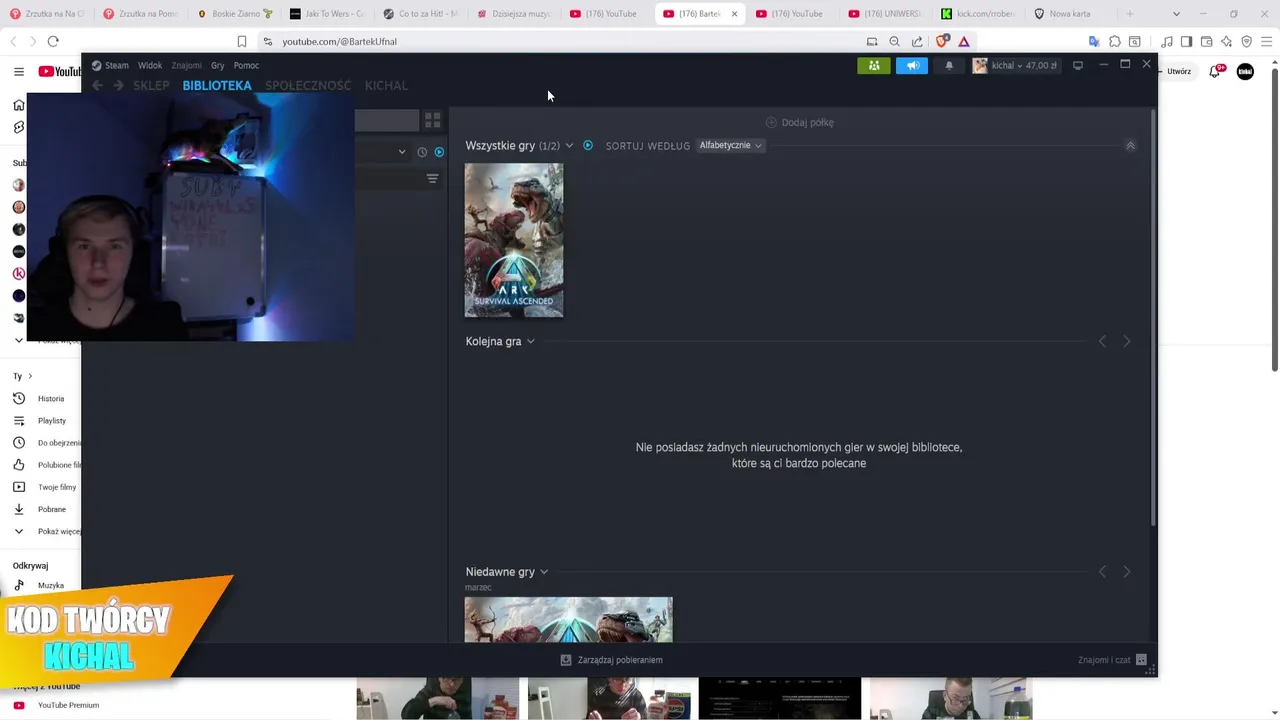Switch Steam to Big Picture mode icon
The height and width of the screenshot is (720, 1280).
[x=1078, y=65]
